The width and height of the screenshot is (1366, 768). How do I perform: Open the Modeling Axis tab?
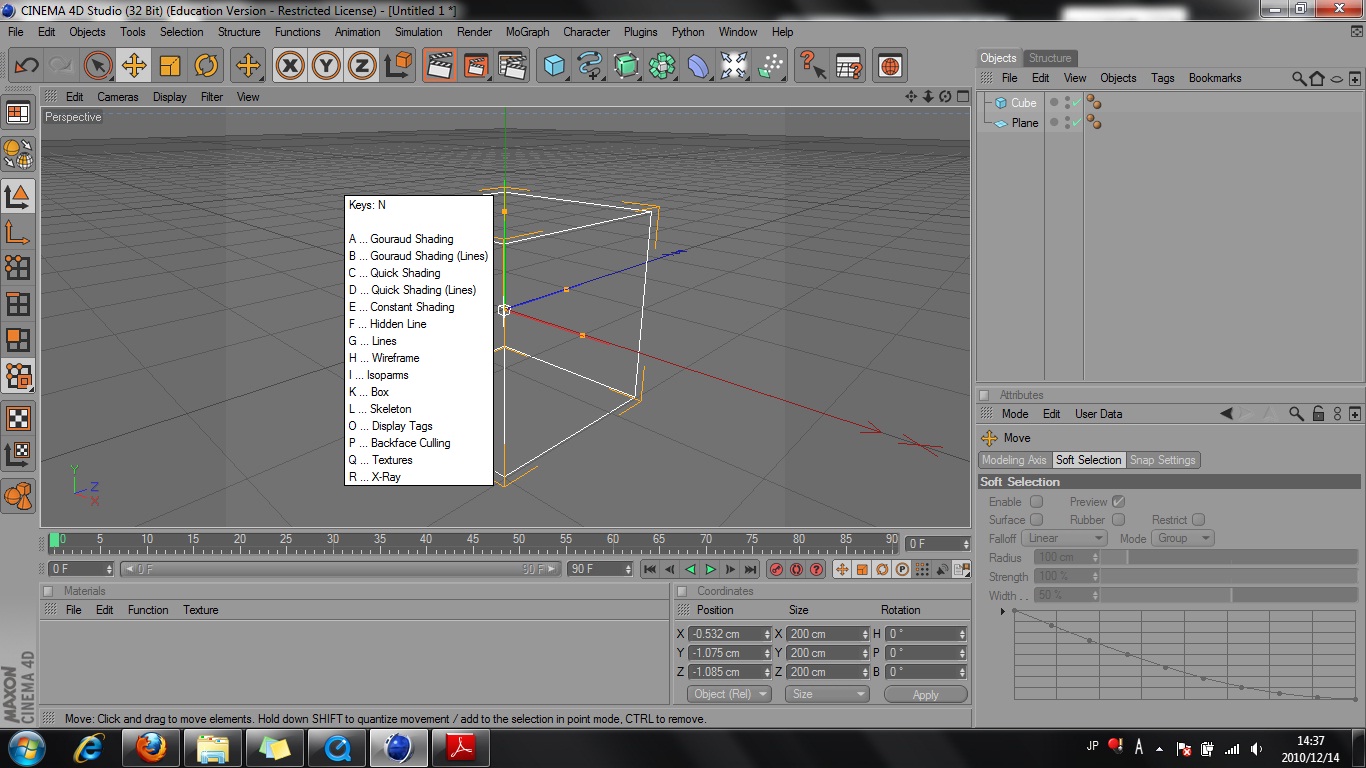point(1014,460)
